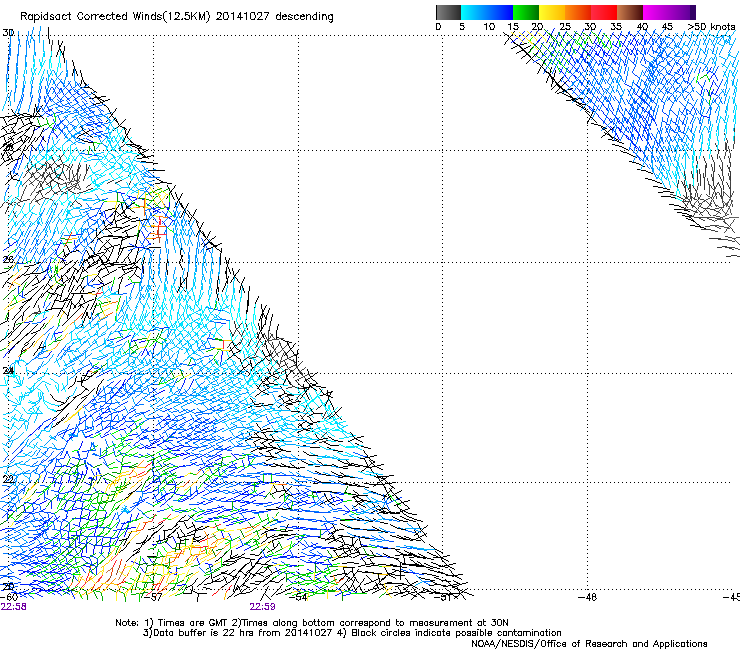Click the brown 35–40 knots legend swatch
The width and height of the screenshot is (740, 650).
tap(630, 12)
